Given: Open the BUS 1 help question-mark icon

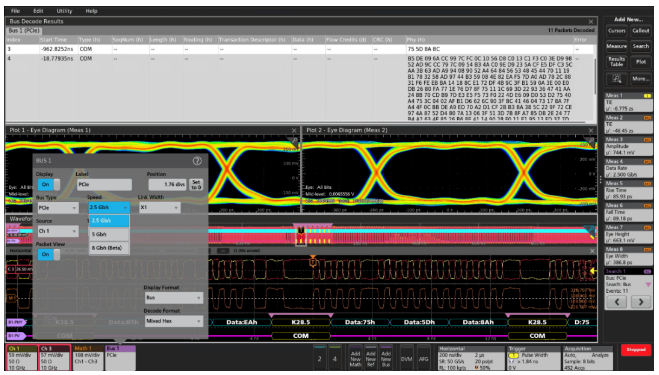Looking at the screenshot, I should tap(197, 161).
